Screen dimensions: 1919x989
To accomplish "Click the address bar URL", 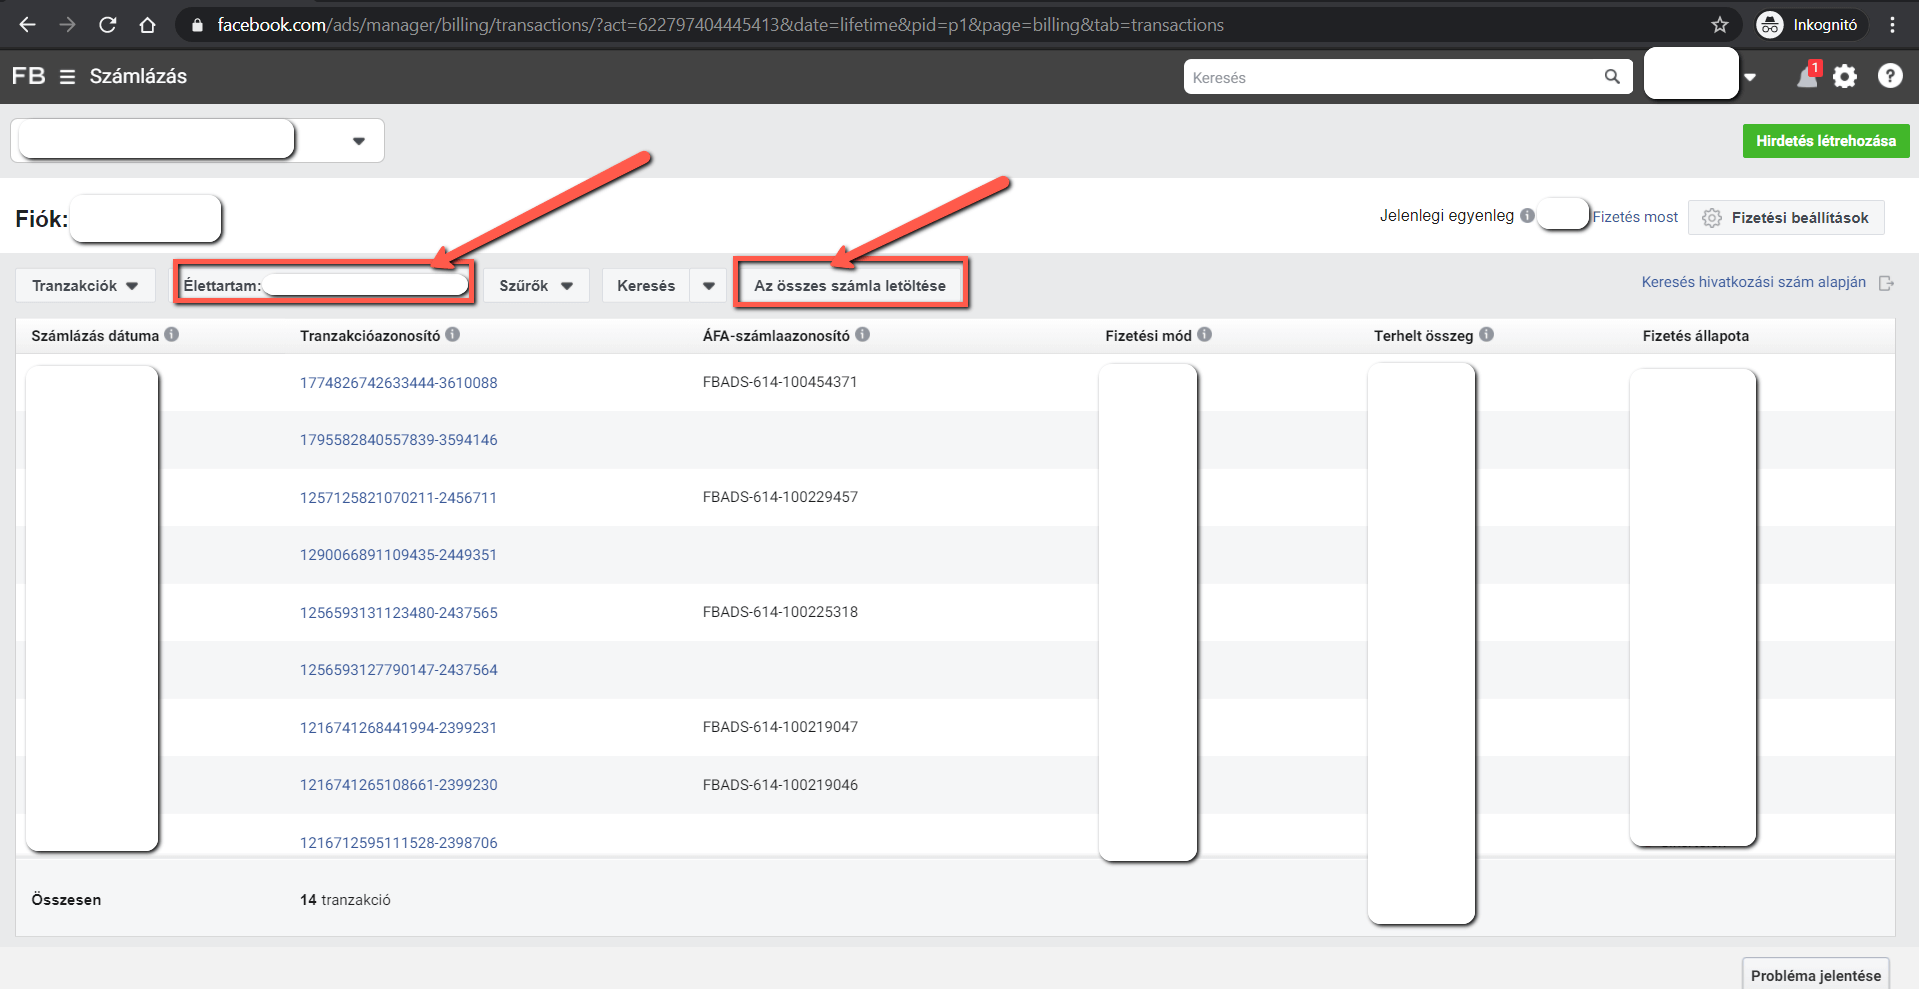I will click(720, 25).
